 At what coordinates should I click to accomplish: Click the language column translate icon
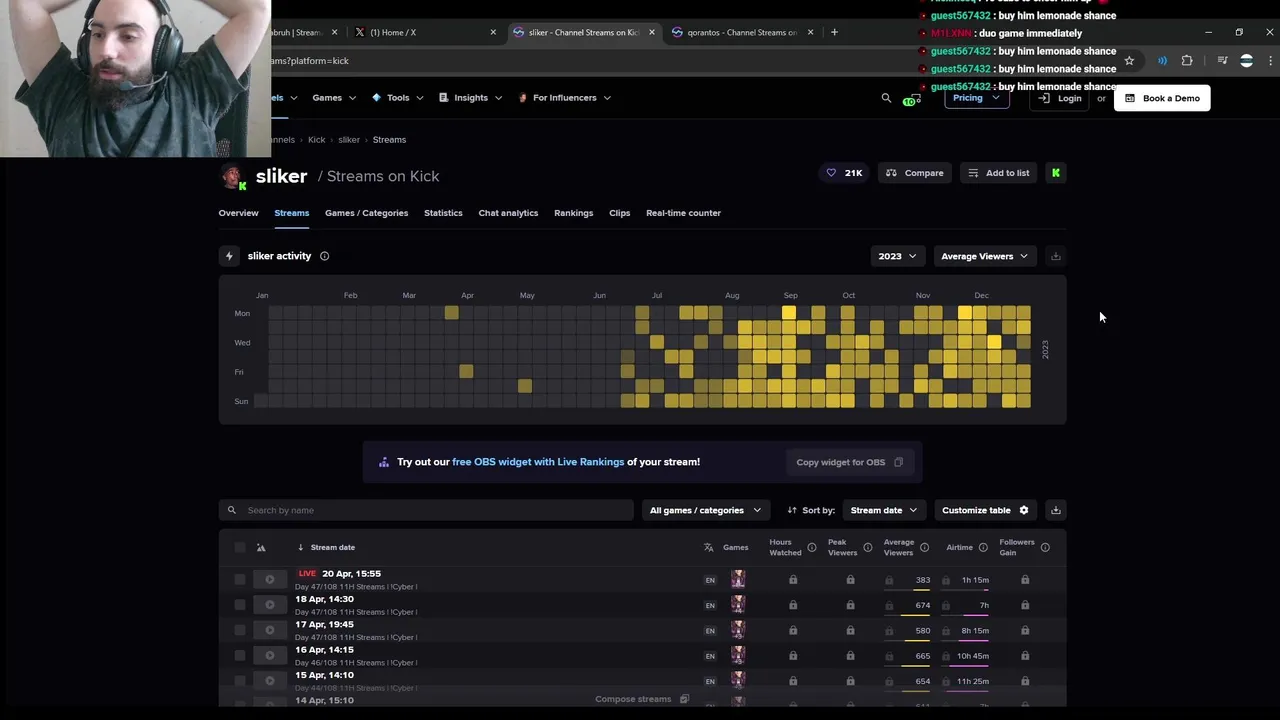click(709, 547)
